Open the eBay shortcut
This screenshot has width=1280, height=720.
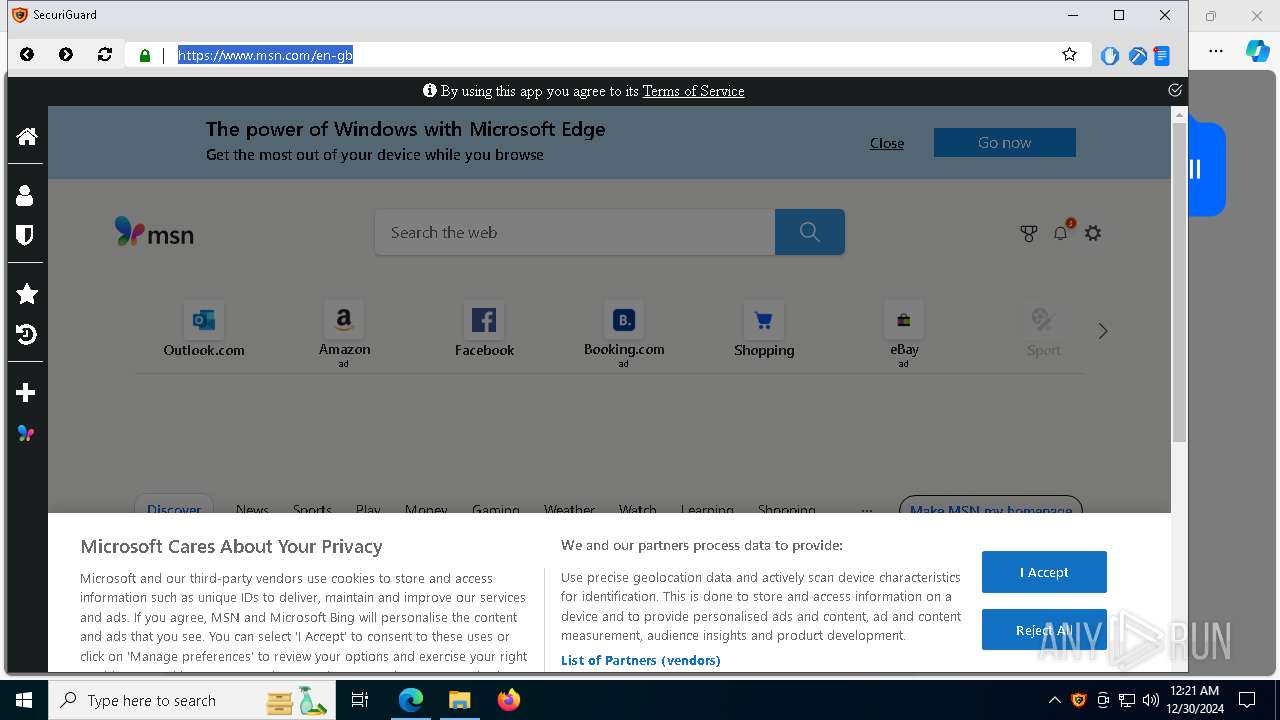(904, 334)
